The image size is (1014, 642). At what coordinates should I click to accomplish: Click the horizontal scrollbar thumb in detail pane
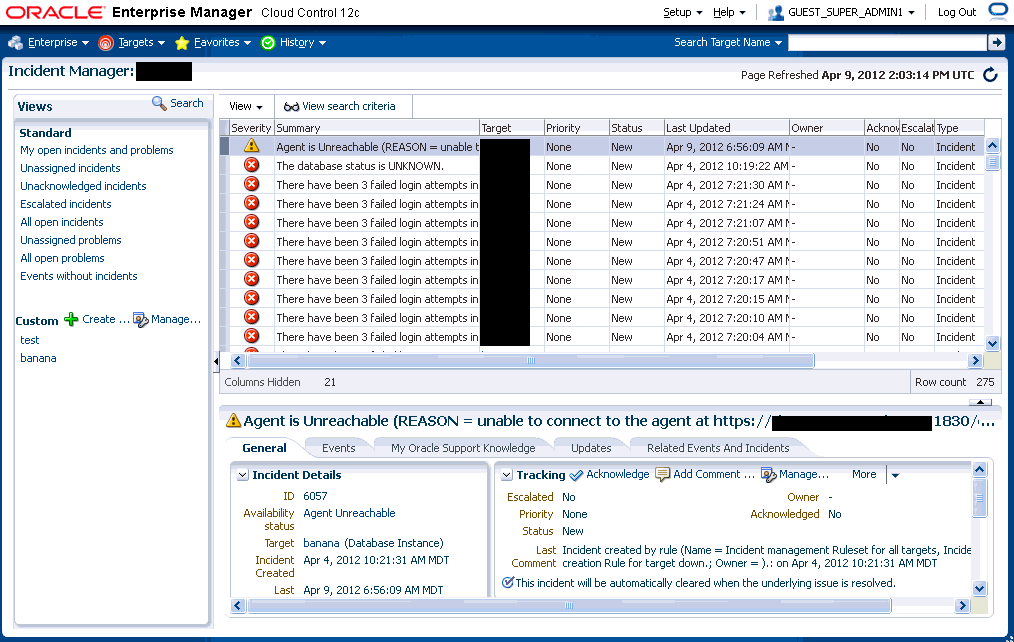(x=569, y=606)
